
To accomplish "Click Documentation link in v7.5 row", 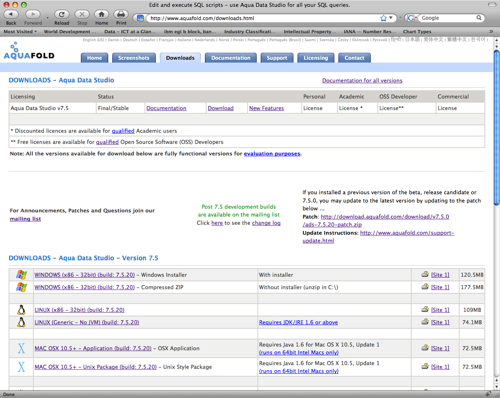I will point(166,108).
